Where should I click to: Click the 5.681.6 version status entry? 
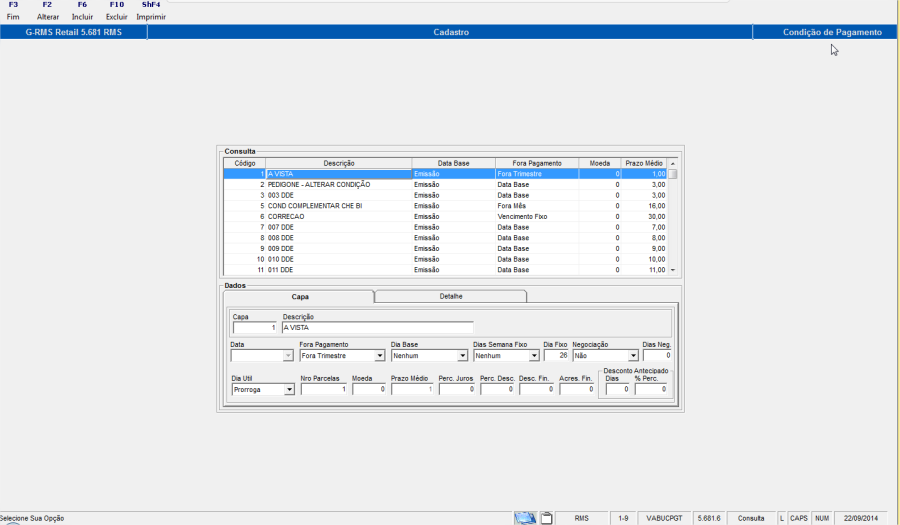click(x=709, y=518)
